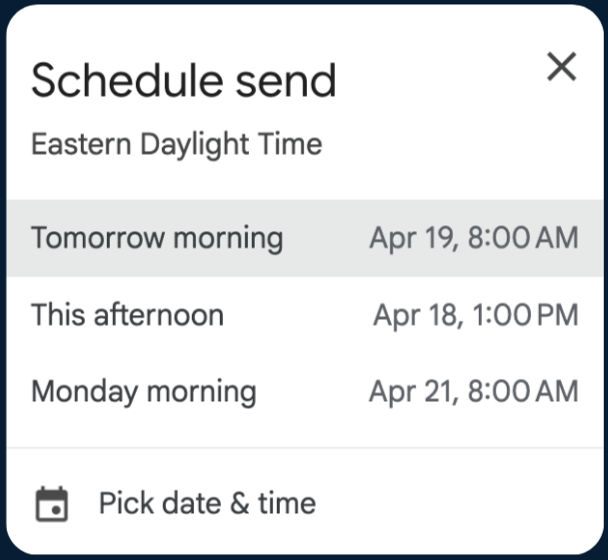Viewport: 608px width, 560px height.
Task: Select Monday morning schedule option
Action: coord(305,392)
